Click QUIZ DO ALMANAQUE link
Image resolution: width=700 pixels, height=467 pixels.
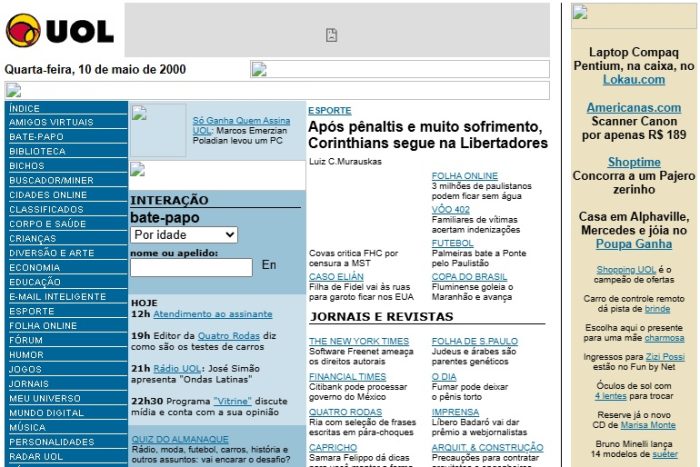(180, 439)
